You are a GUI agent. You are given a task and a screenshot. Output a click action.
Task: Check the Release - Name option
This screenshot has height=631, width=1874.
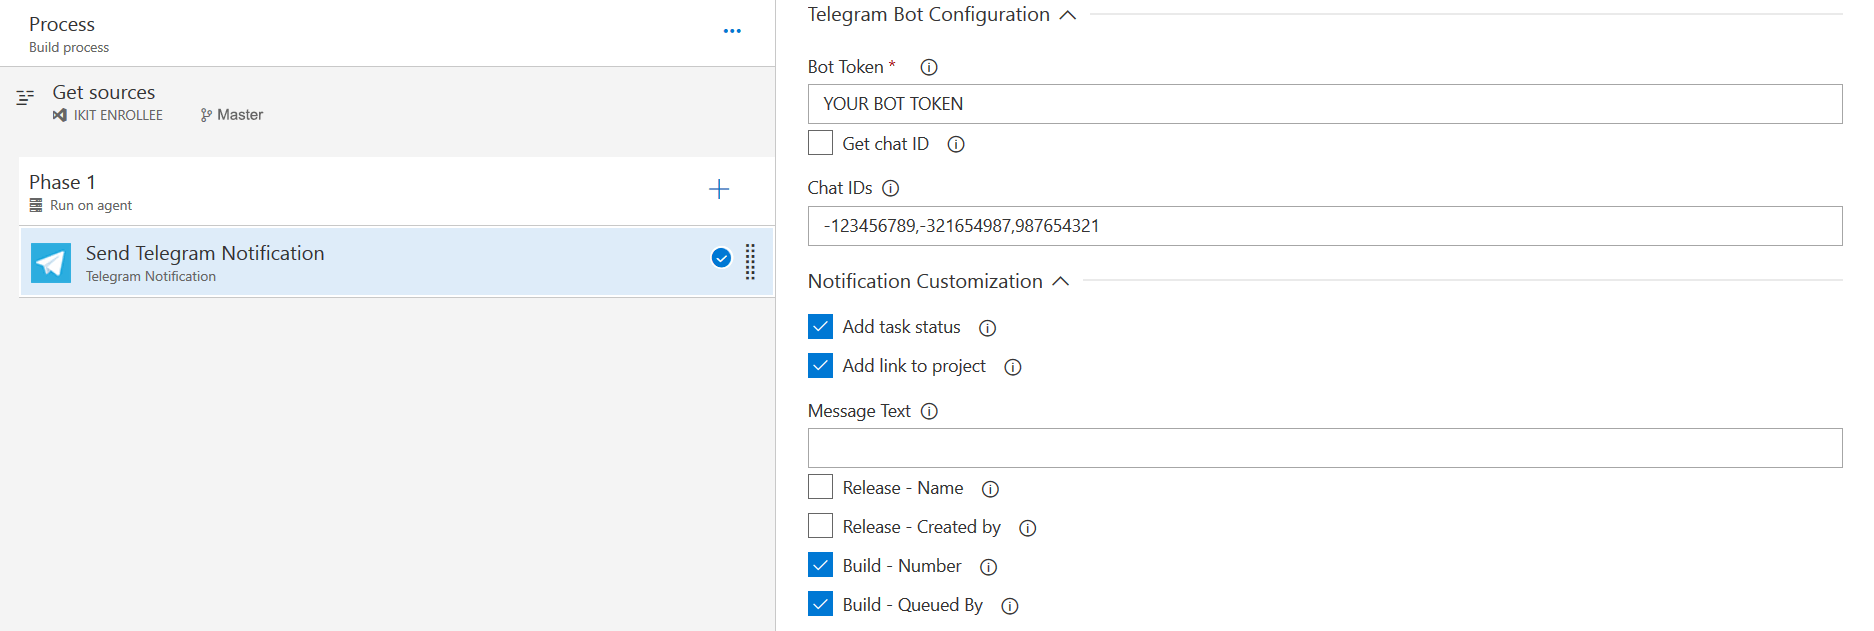[x=820, y=487]
